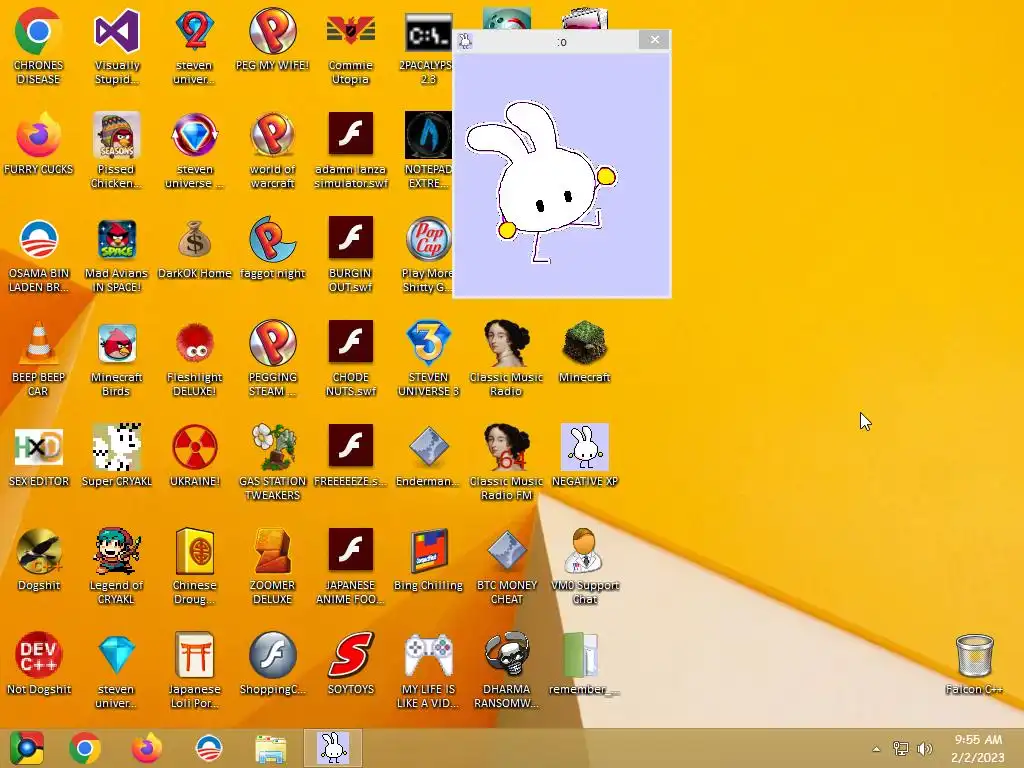Select the bunny app taskbar button
1024x768 pixels.
pyautogui.click(x=332, y=748)
